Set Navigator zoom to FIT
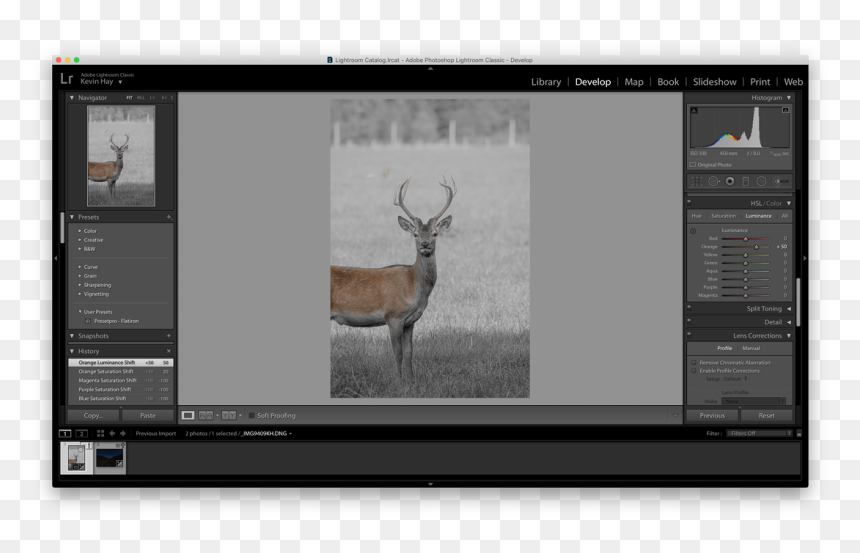Image resolution: width=860 pixels, height=553 pixels. click(129, 98)
